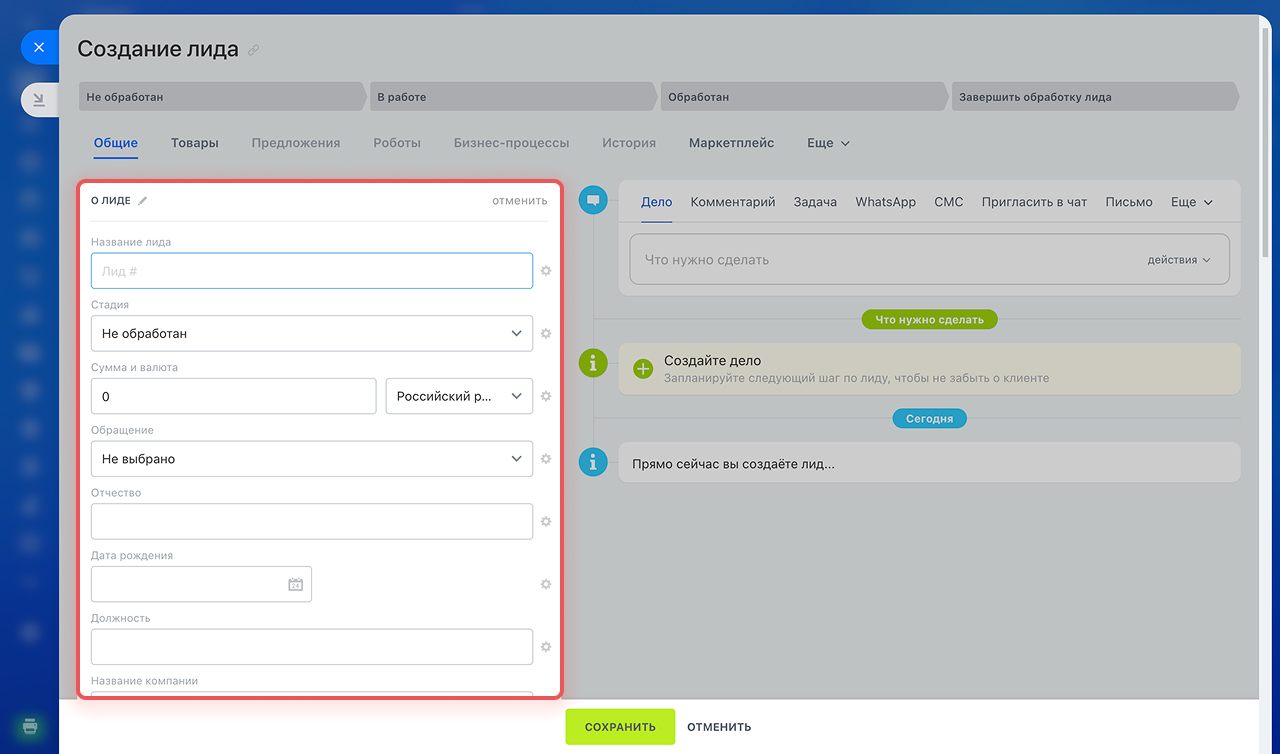Copy link icon next to Создание лида title
The height and width of the screenshot is (754, 1280).
(253, 49)
